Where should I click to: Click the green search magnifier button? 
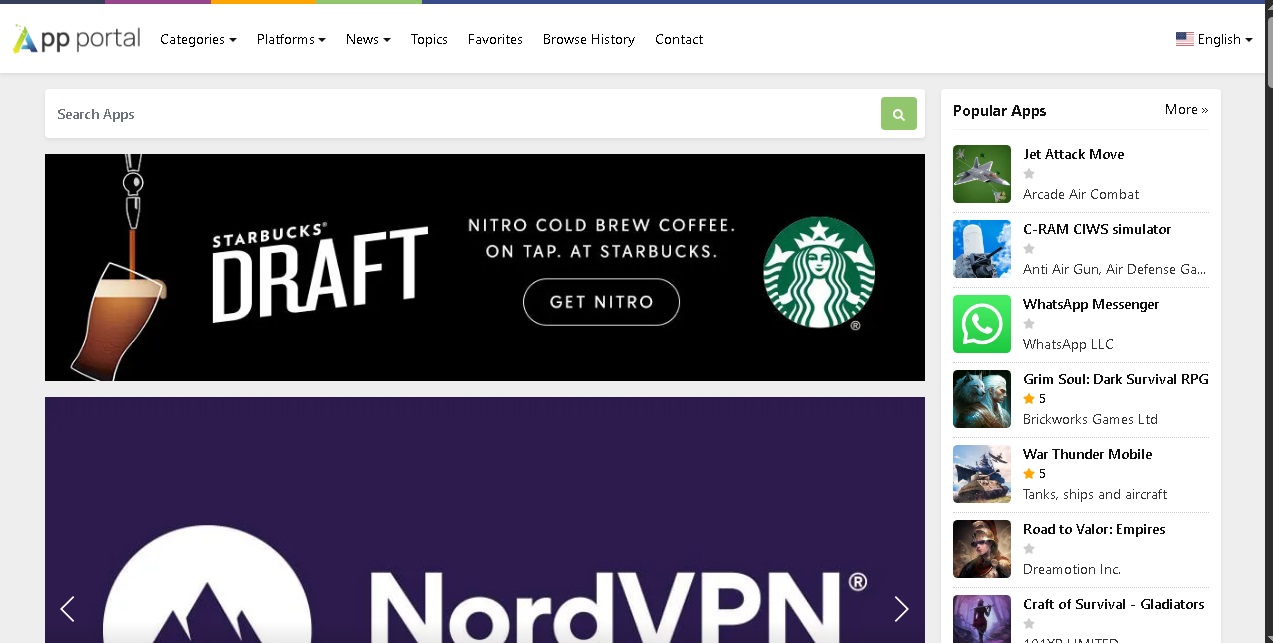[x=898, y=114]
